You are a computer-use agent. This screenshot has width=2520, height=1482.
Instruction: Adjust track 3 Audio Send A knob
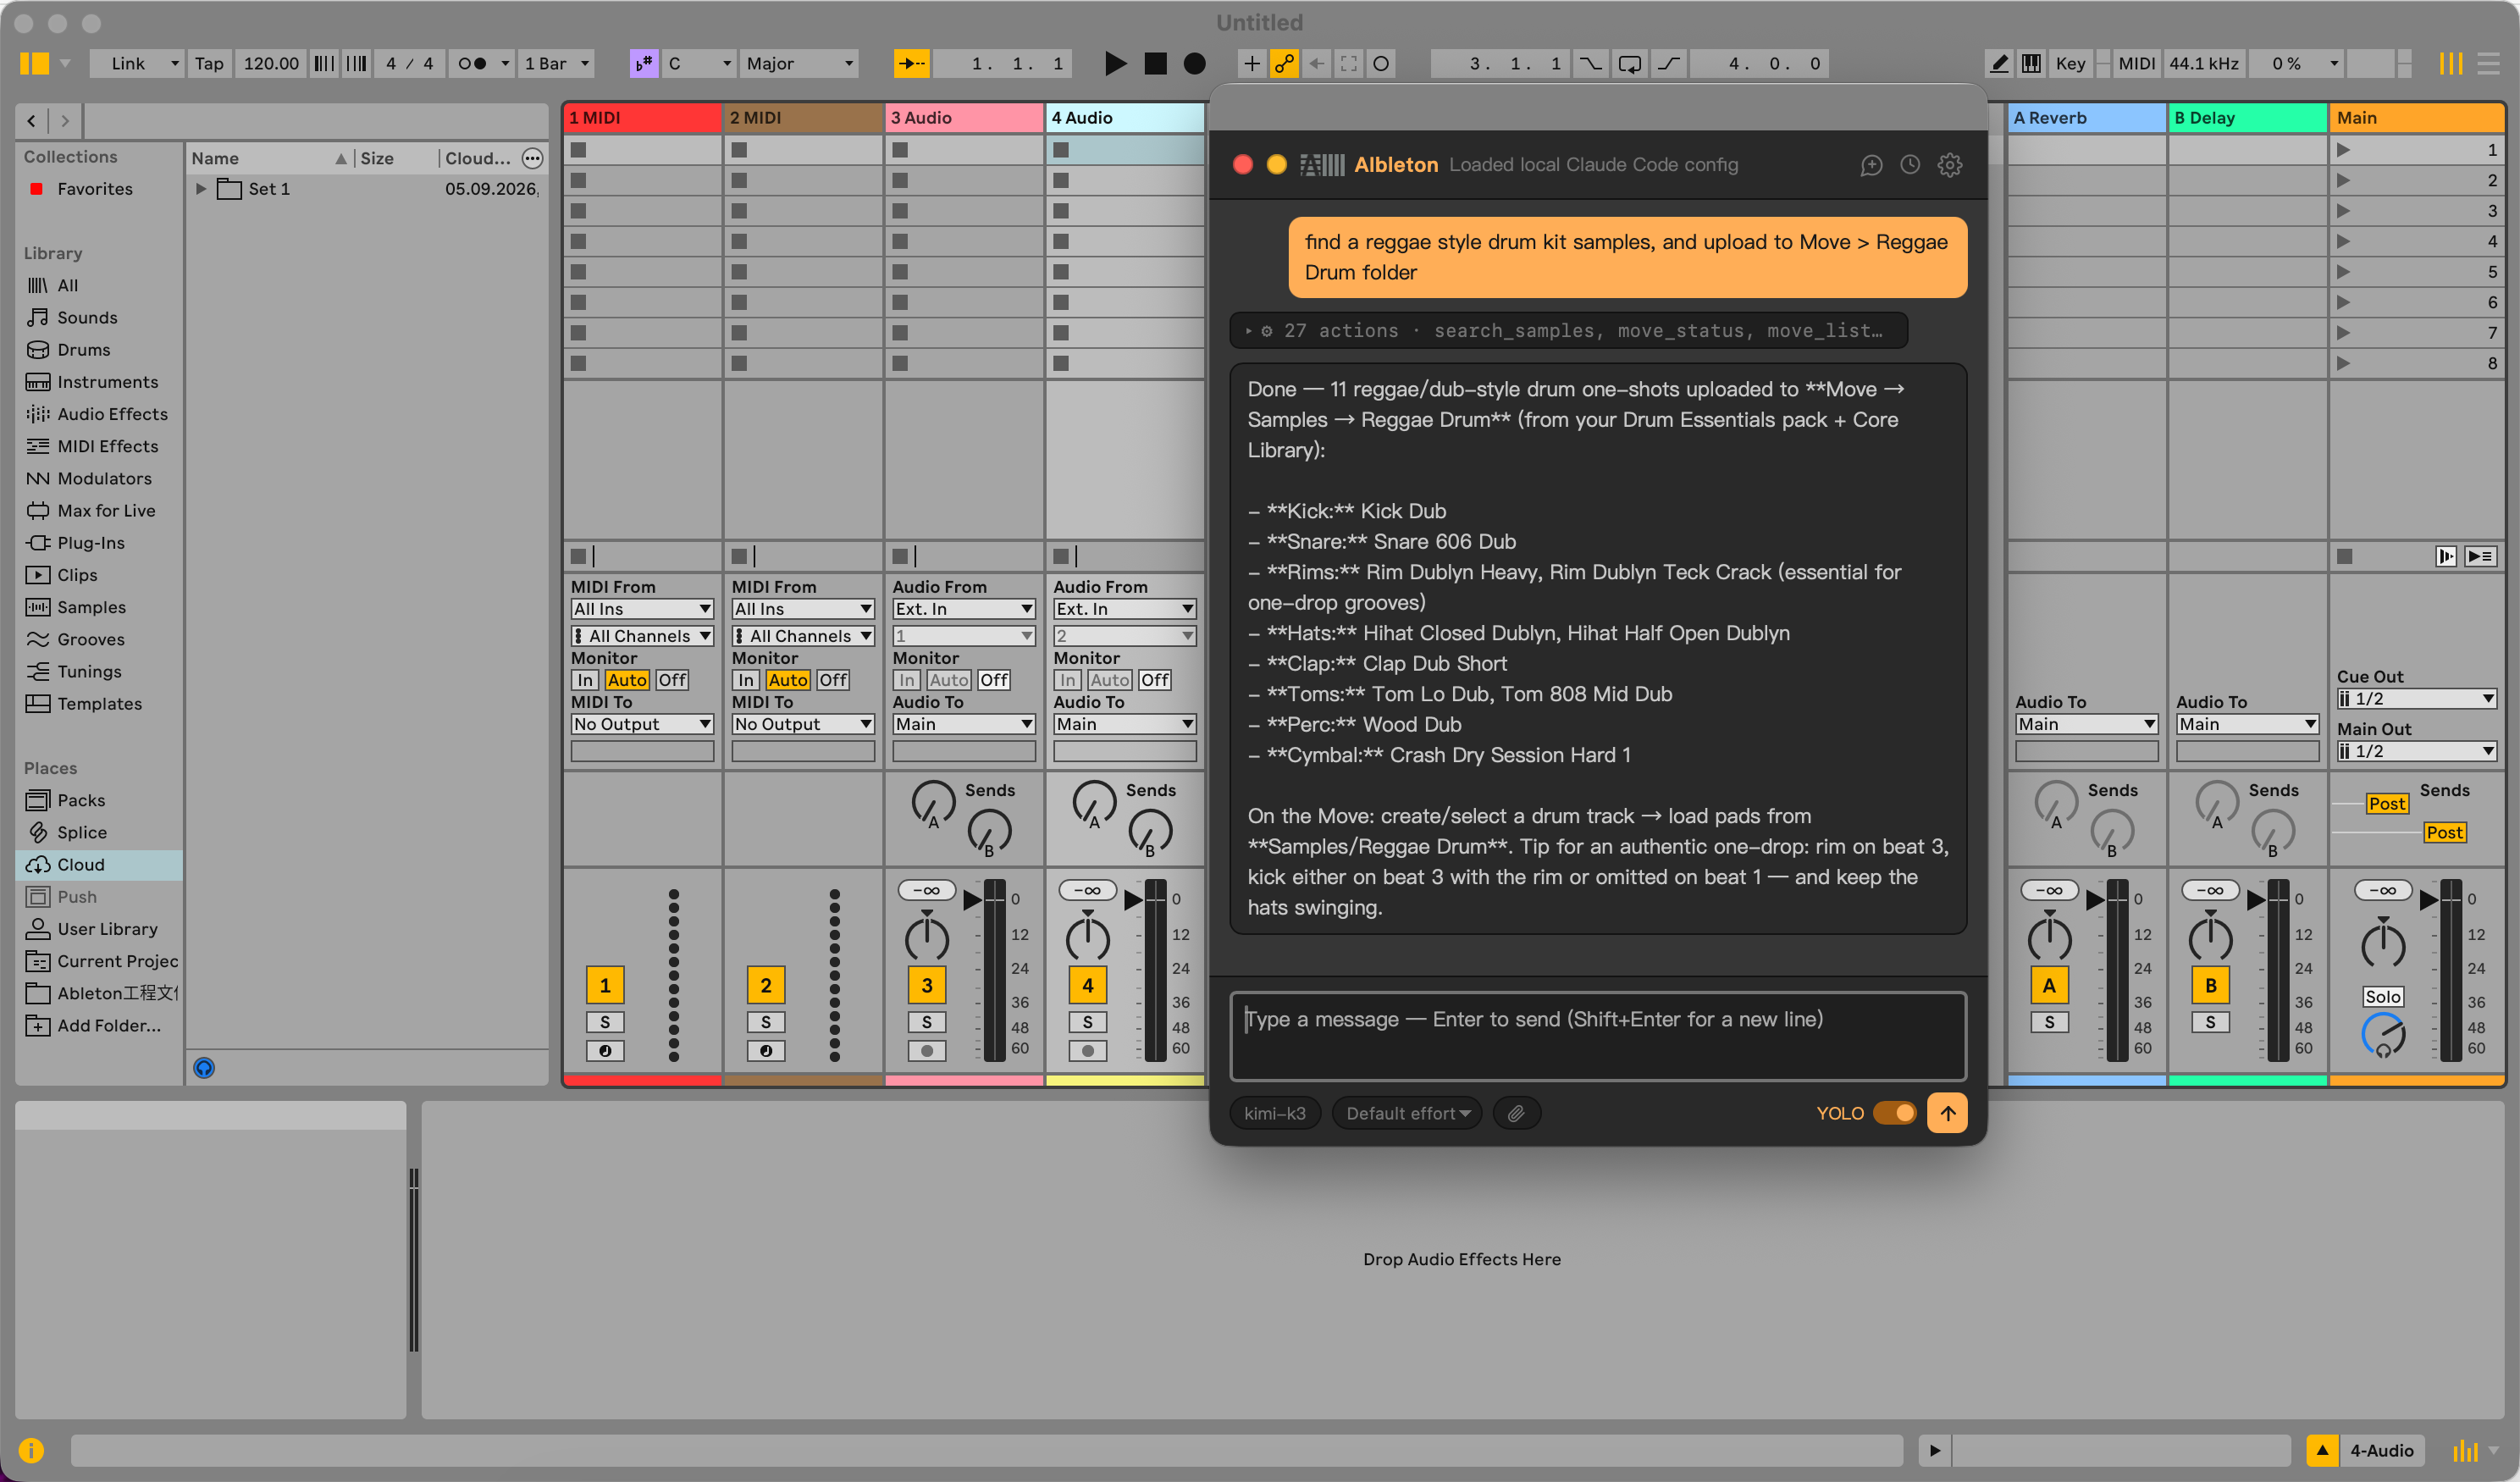932,803
